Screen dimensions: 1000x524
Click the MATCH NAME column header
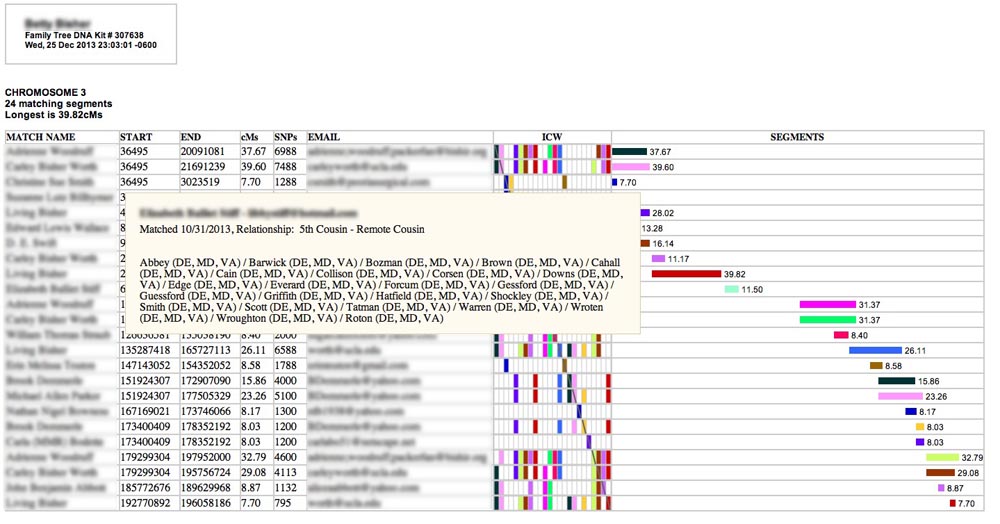40,137
